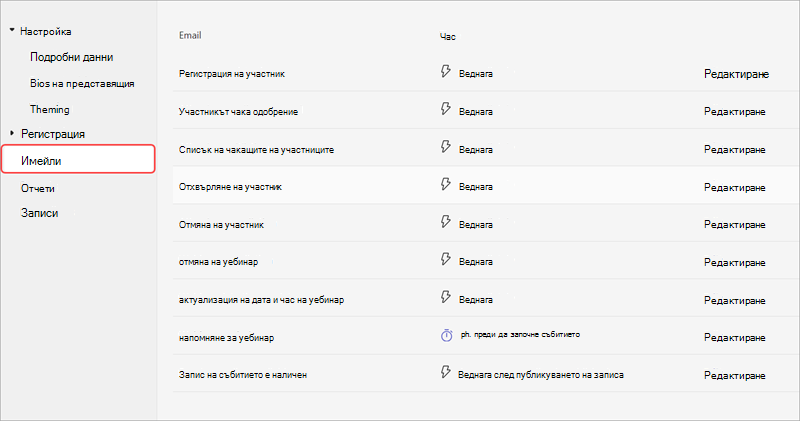Select the Регистрация на участник row name
The image size is (800, 421).
click(232, 74)
